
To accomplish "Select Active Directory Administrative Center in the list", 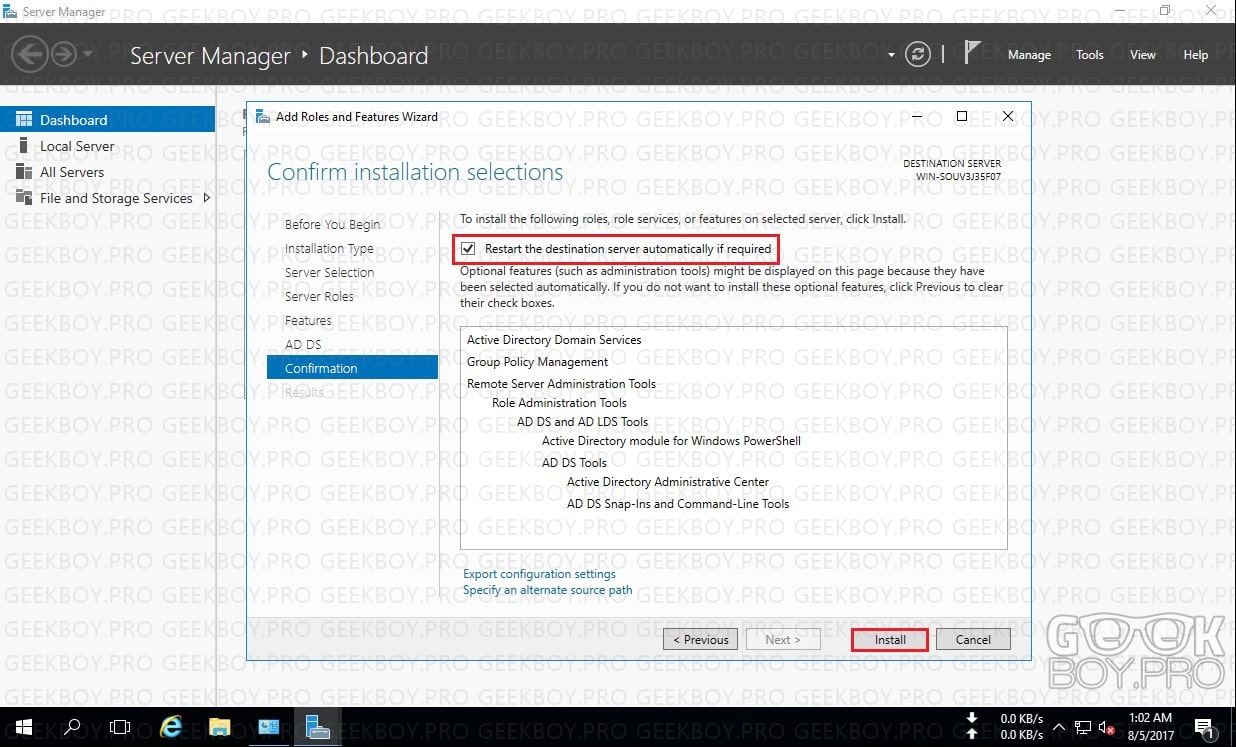I will (668, 482).
